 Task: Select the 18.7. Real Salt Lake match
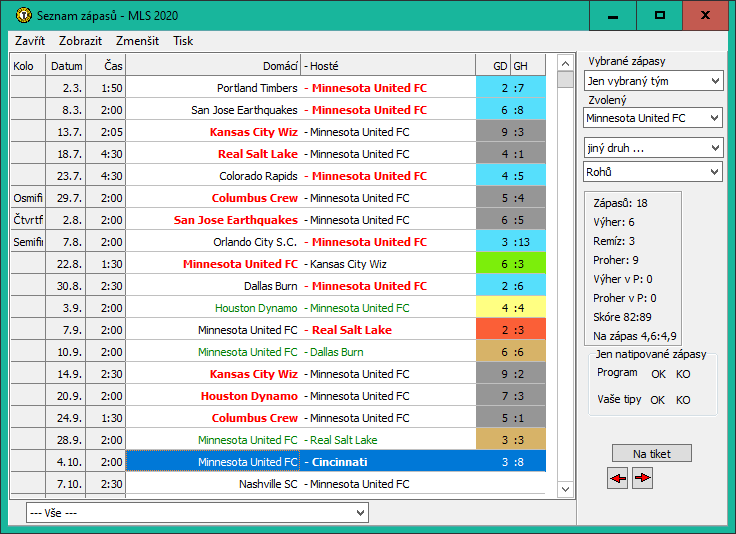(278, 154)
